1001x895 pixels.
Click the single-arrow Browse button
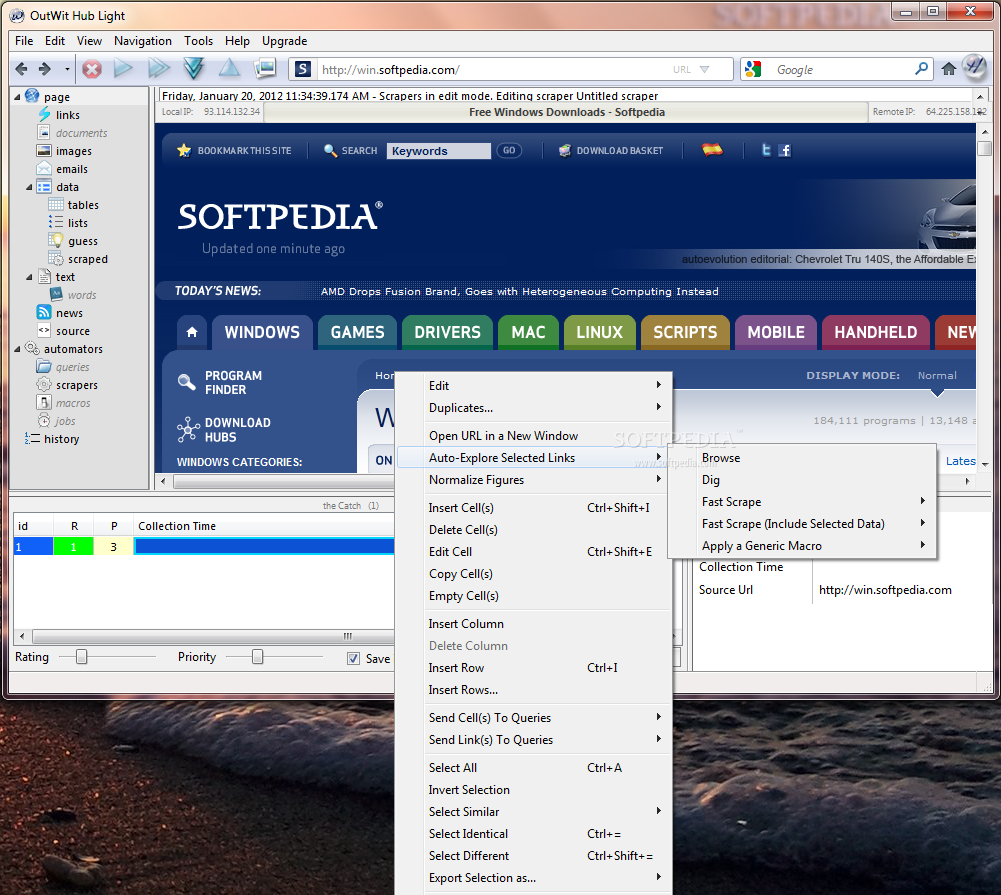click(x=123, y=68)
